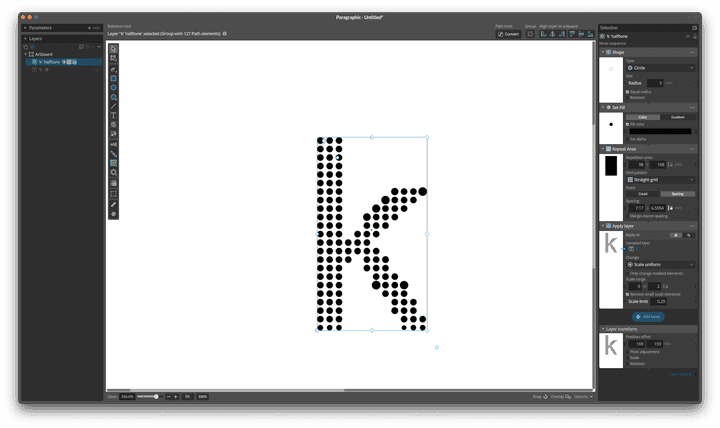Click the Add tools button
This screenshot has width=720, height=428.
pyautogui.click(x=648, y=316)
